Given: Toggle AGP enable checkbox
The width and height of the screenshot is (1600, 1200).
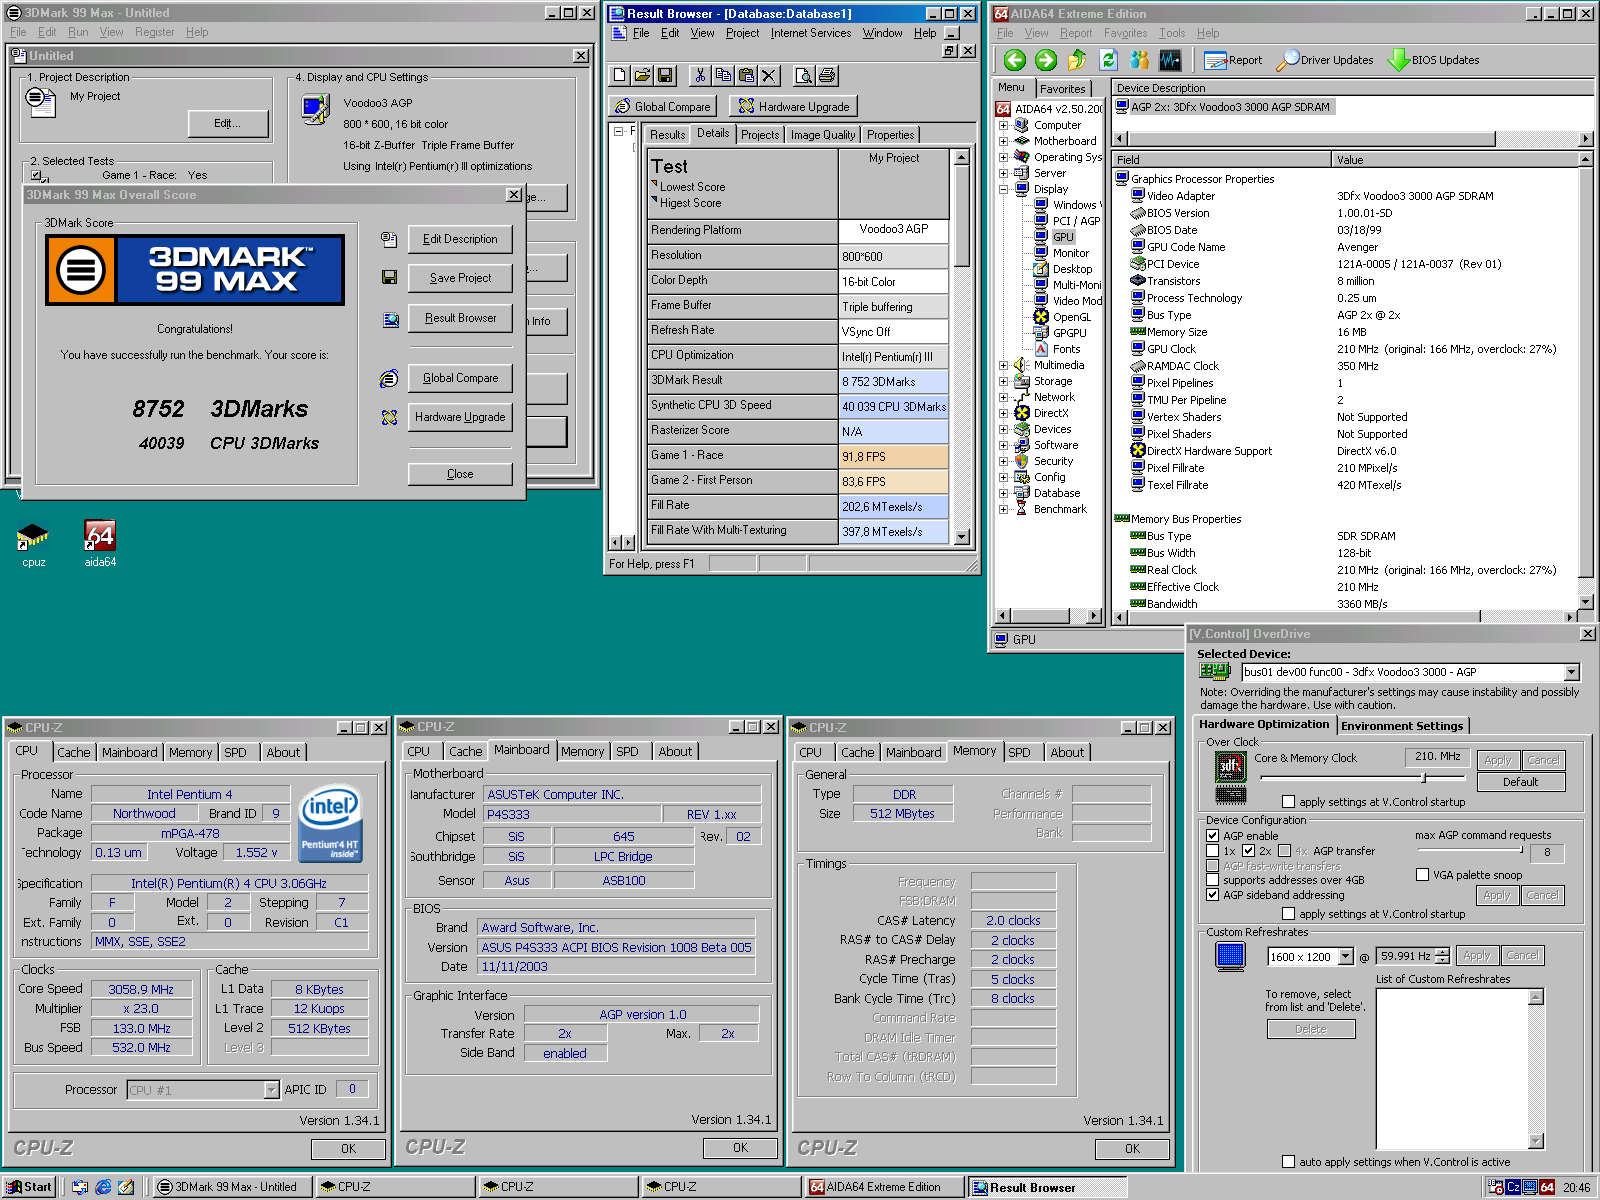Looking at the screenshot, I should (1212, 835).
